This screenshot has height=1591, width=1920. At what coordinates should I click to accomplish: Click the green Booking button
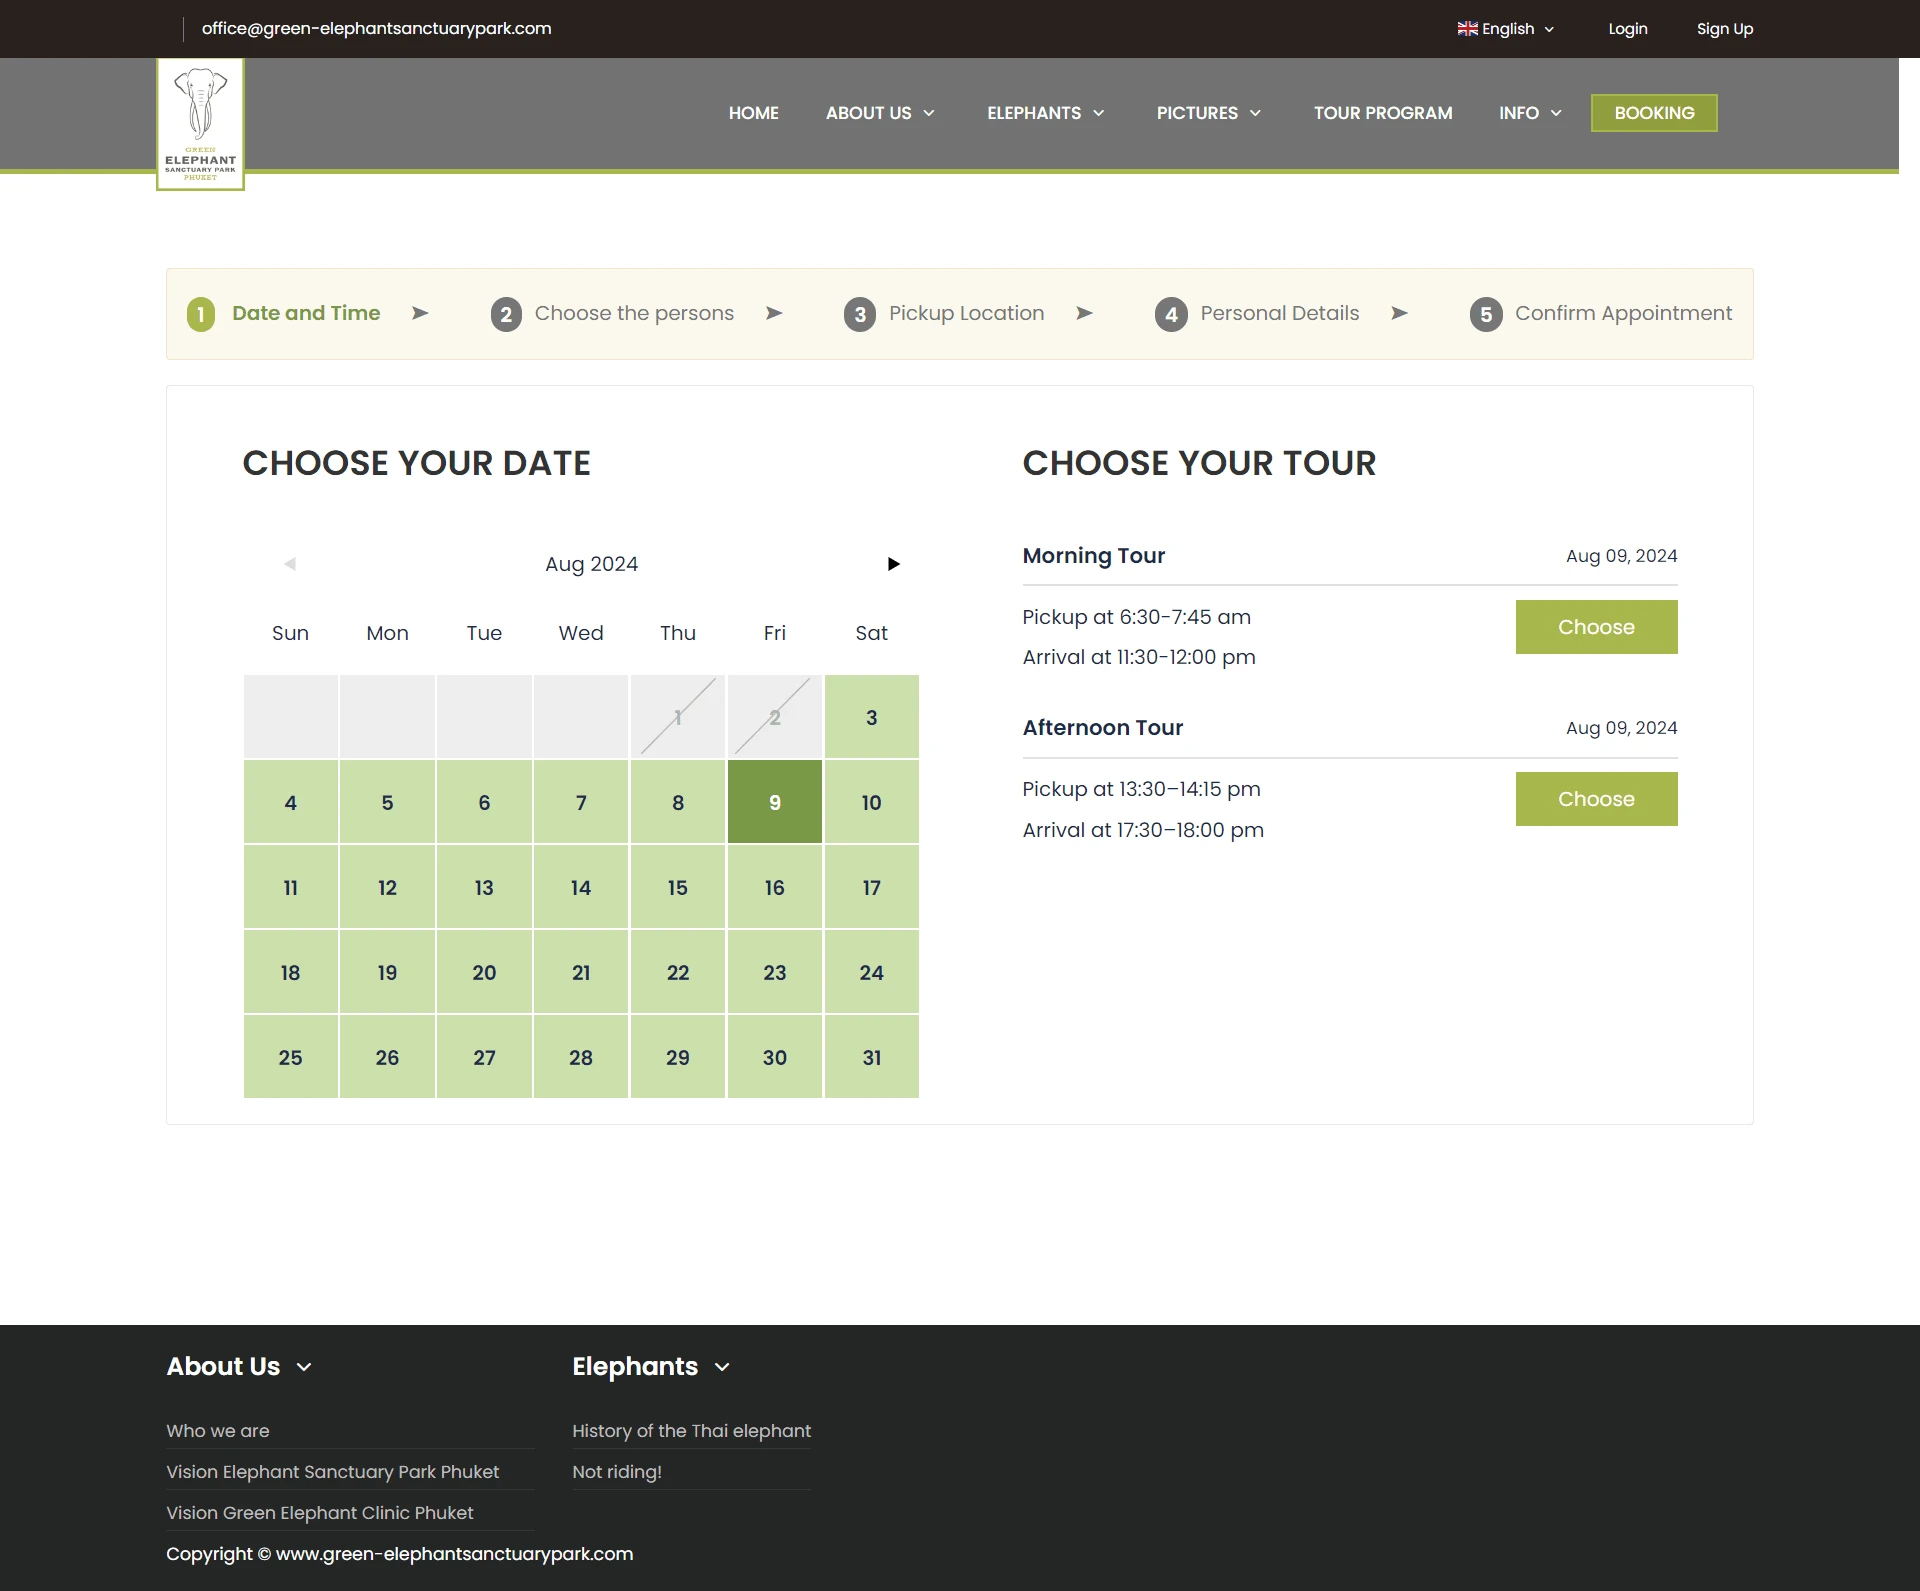pos(1654,113)
